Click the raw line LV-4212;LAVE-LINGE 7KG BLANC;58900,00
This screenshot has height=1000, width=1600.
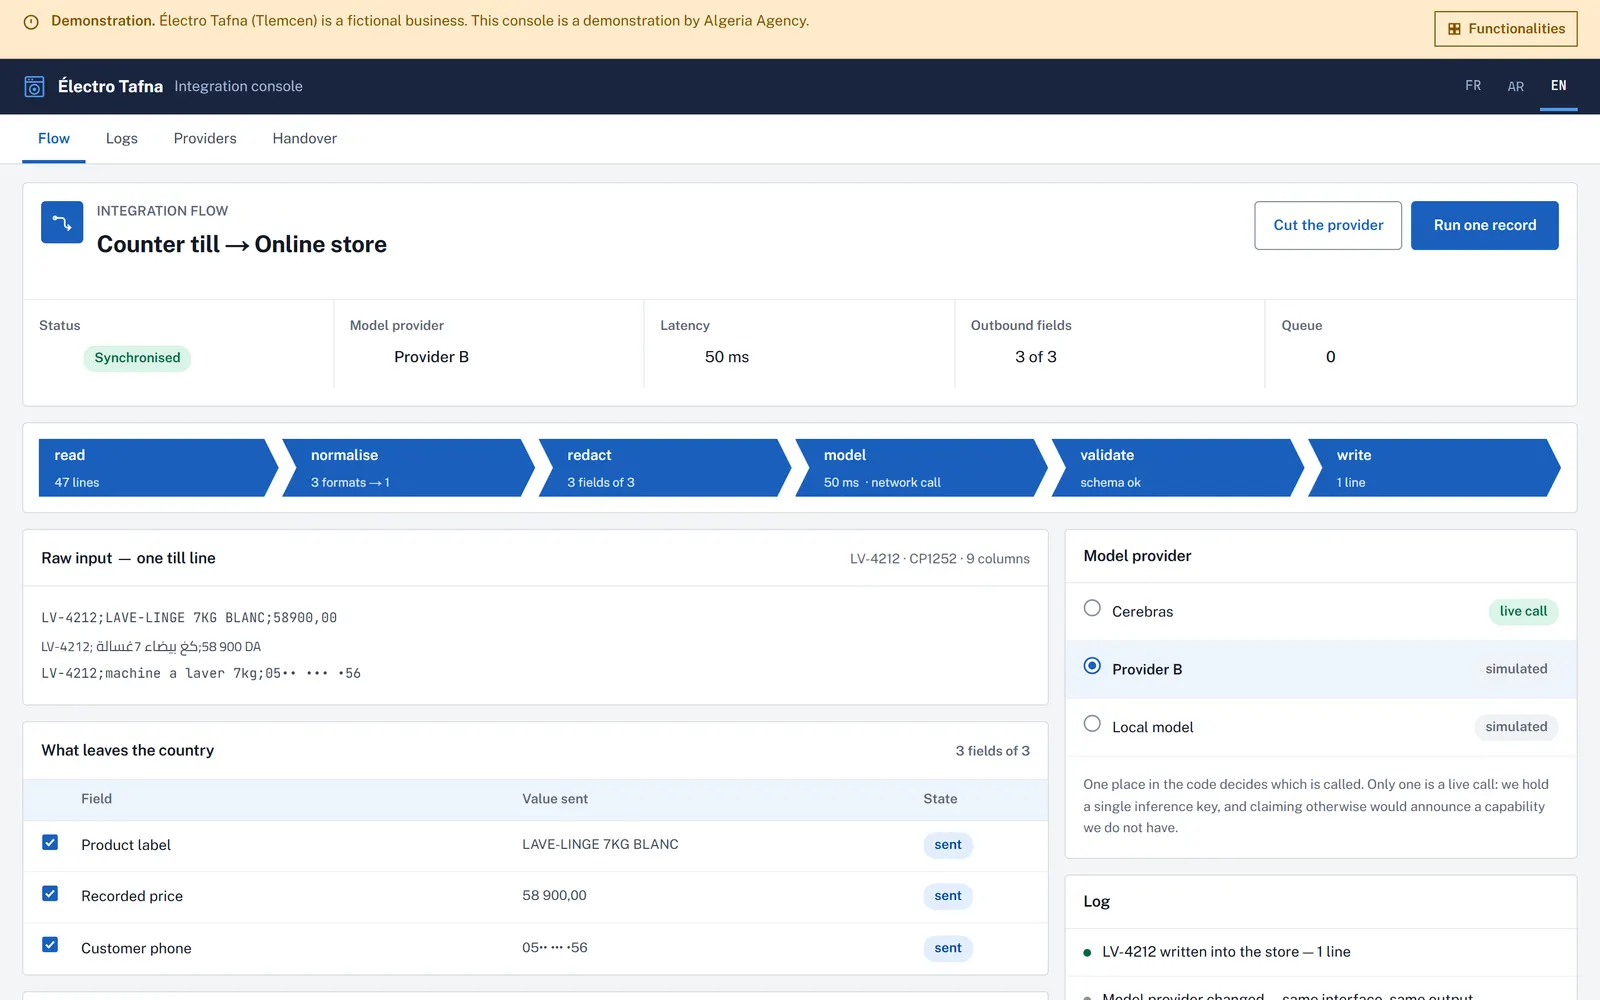coord(189,618)
